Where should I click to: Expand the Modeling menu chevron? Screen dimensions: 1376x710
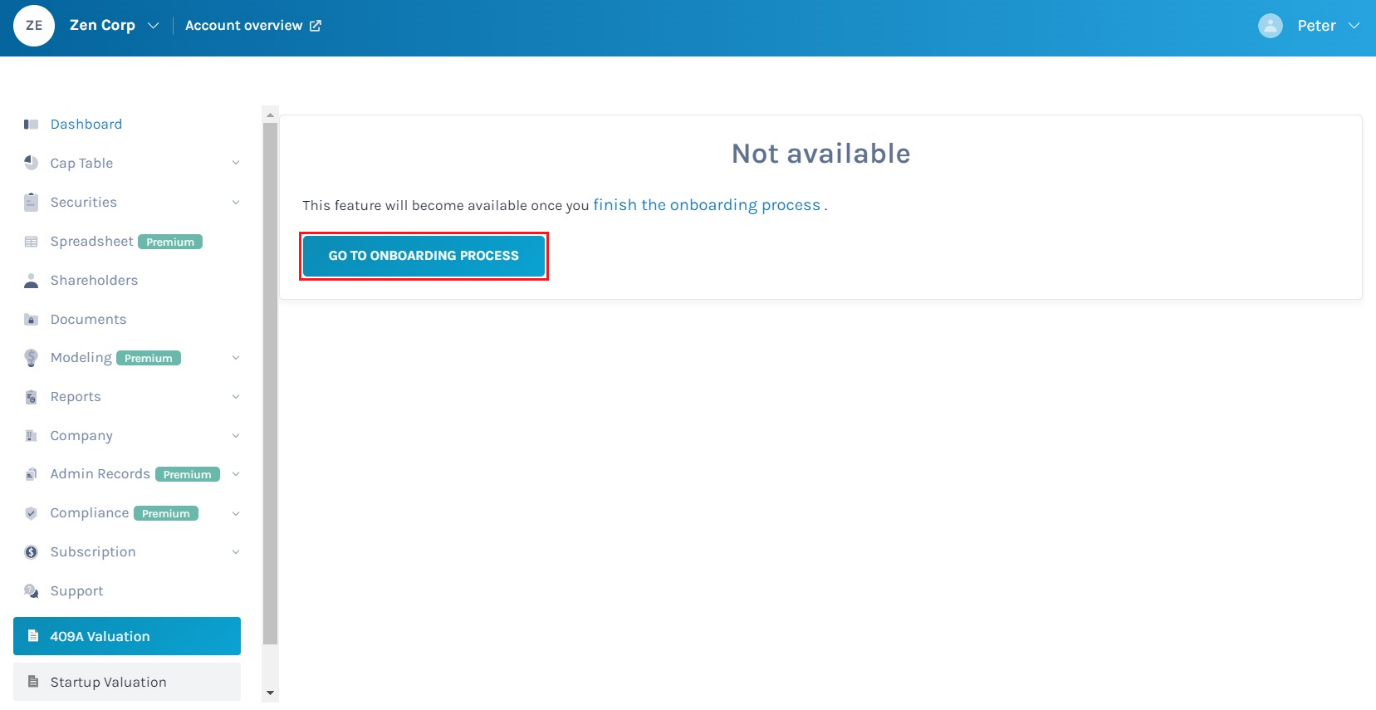pyautogui.click(x=236, y=358)
